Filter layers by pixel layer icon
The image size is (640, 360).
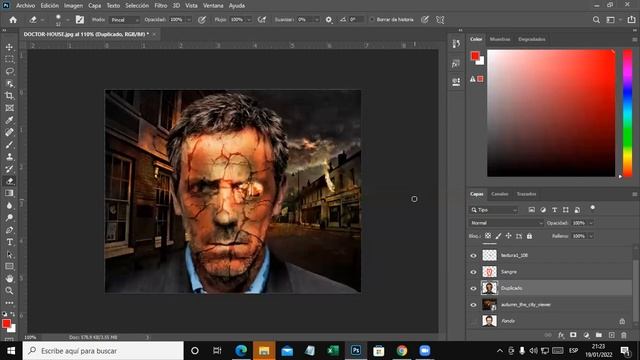point(531,210)
